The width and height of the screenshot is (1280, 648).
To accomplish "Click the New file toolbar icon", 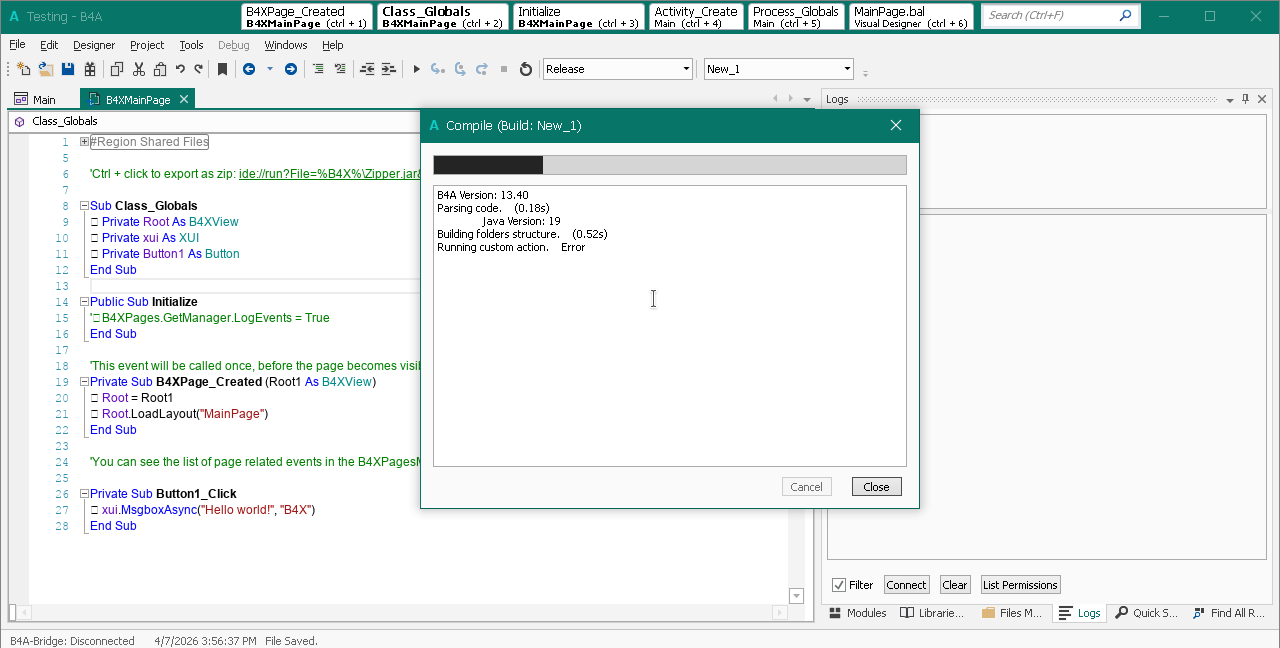I will (x=24, y=69).
